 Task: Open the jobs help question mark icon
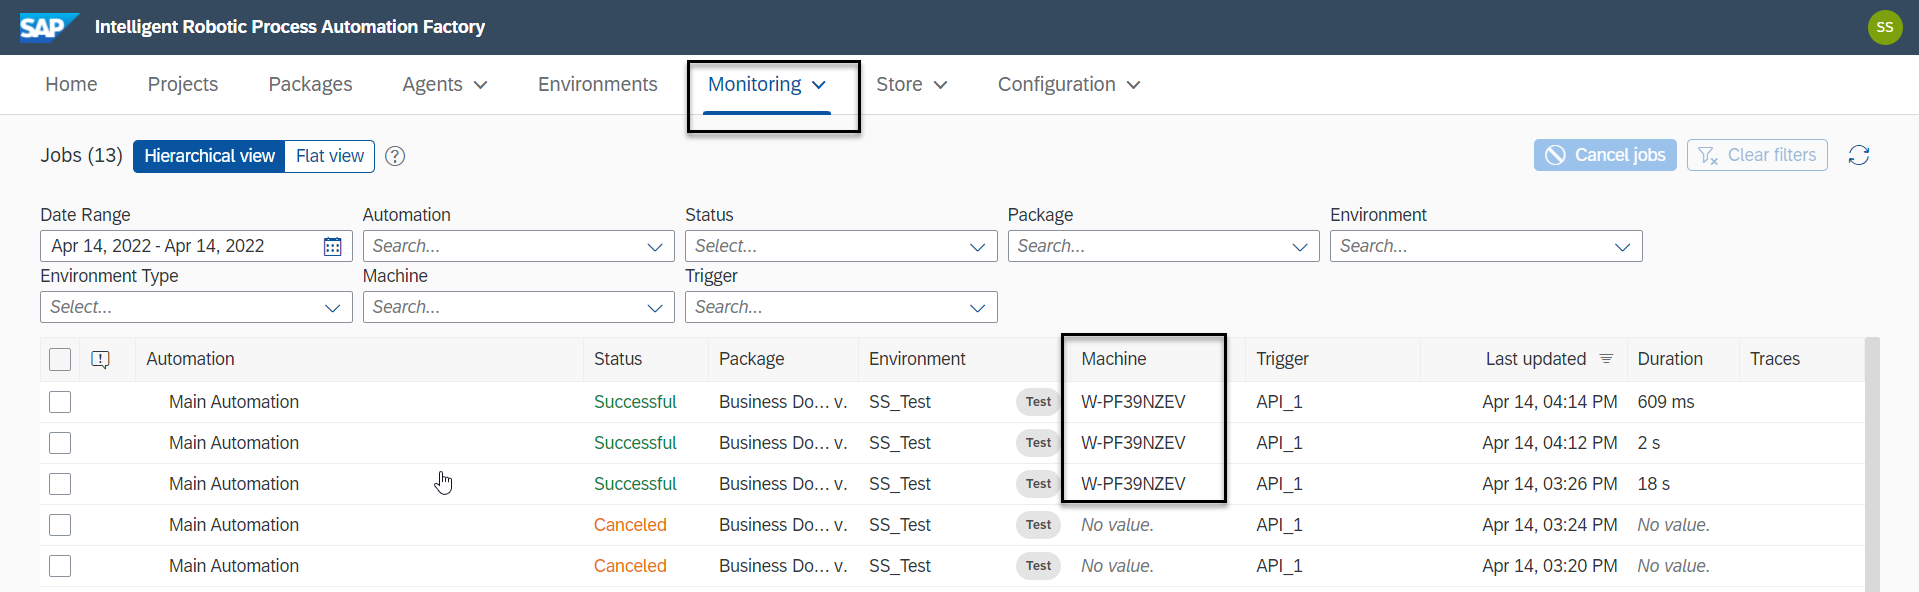[x=395, y=156]
